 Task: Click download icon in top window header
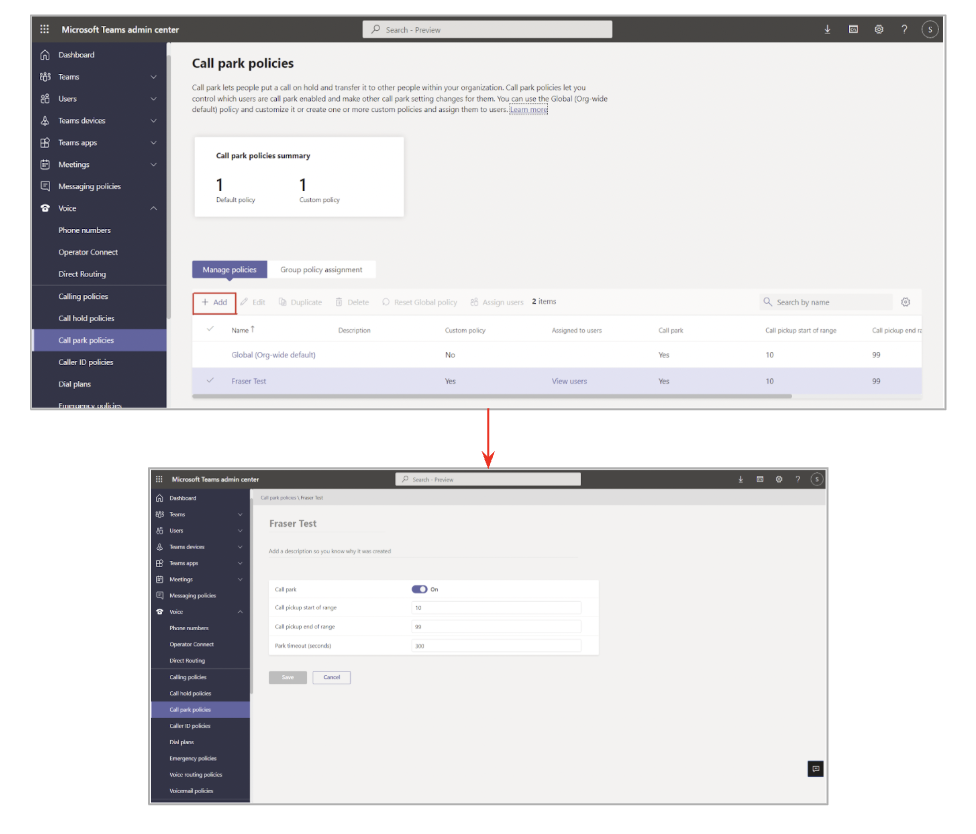(x=827, y=29)
